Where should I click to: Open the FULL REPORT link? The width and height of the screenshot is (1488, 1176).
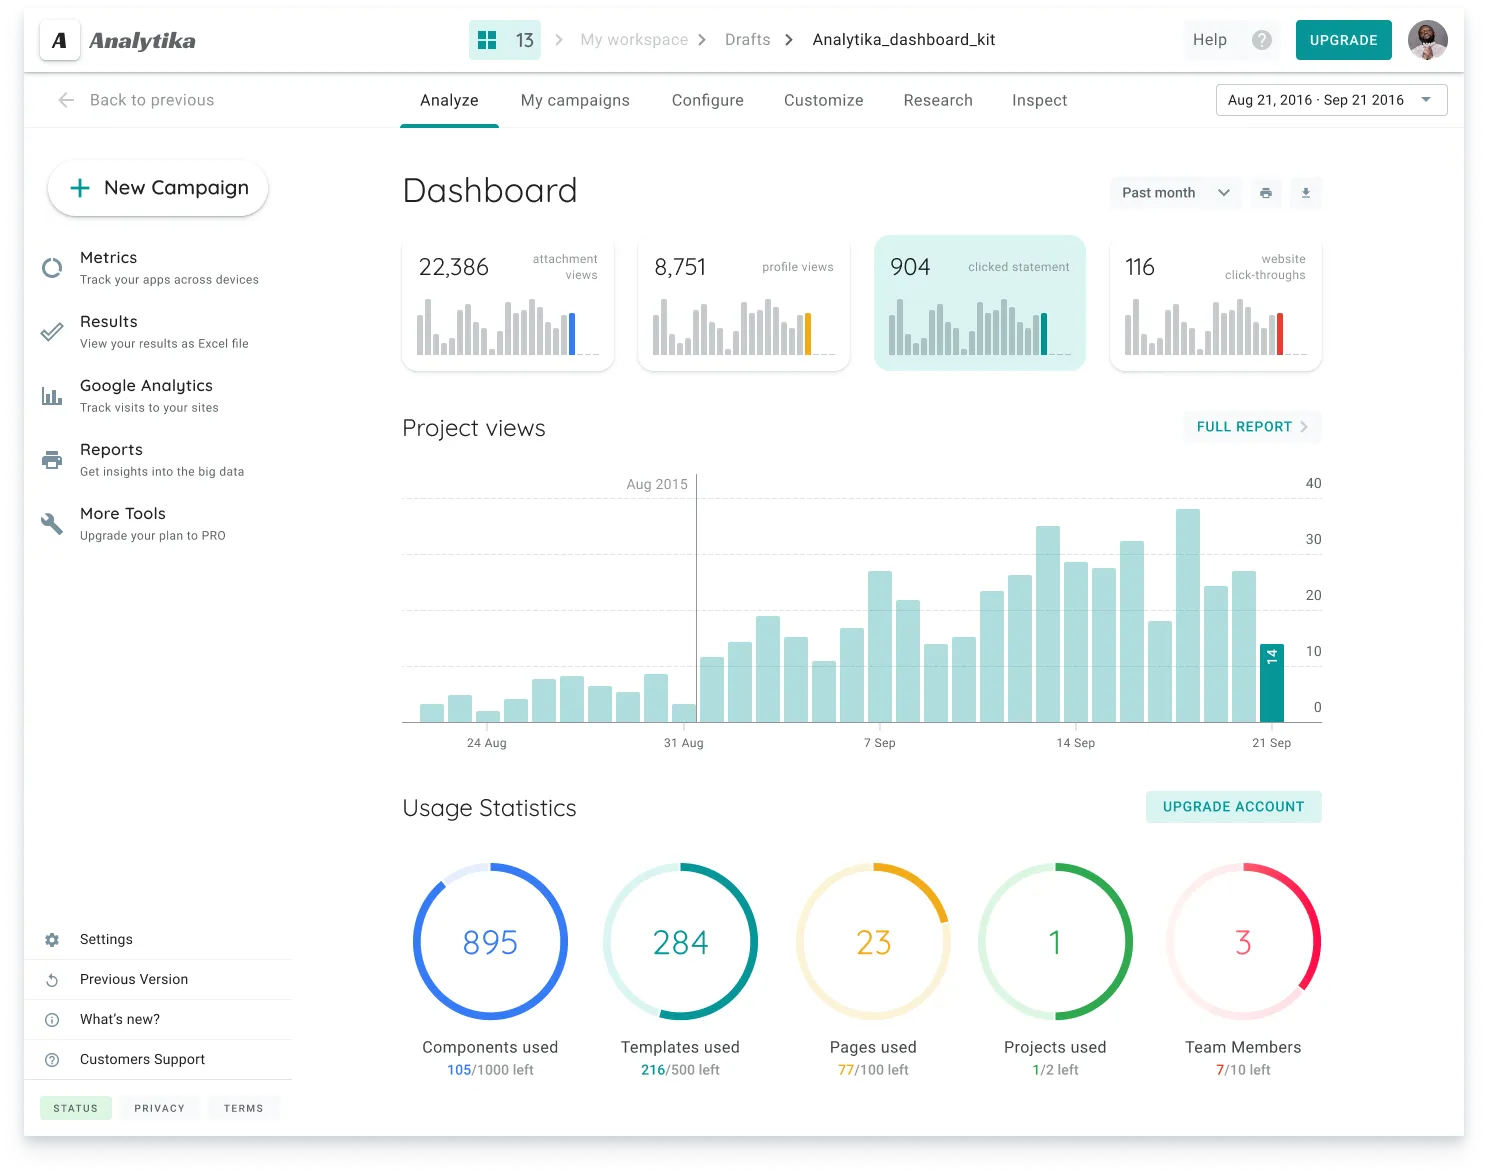coord(1251,427)
